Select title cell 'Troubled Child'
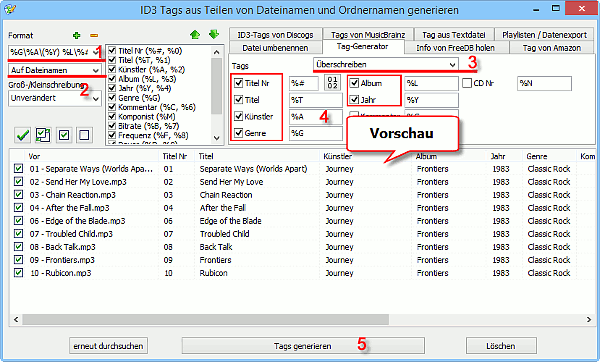The height and width of the screenshot is (362, 600). (x=224, y=234)
